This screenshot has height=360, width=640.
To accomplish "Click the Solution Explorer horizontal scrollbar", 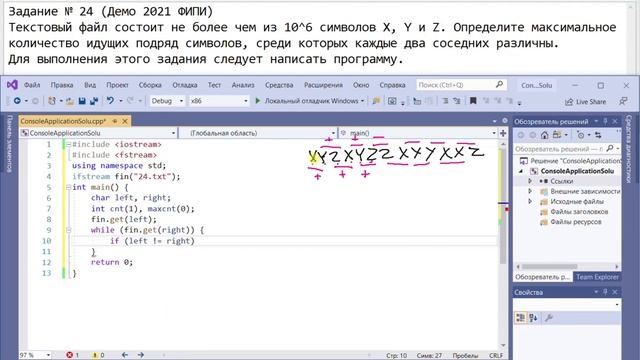I will 567,267.
